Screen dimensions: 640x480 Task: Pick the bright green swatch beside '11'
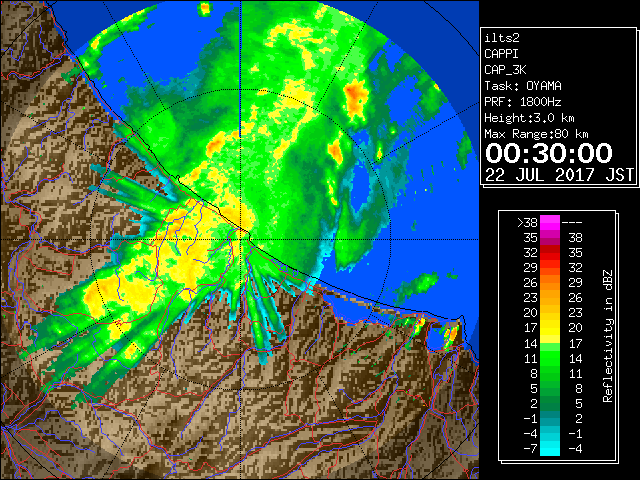550,358
